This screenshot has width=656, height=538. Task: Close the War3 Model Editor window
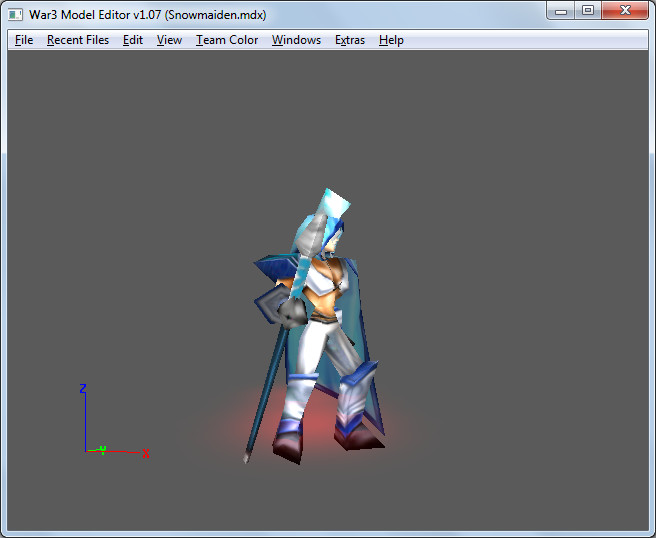point(625,10)
